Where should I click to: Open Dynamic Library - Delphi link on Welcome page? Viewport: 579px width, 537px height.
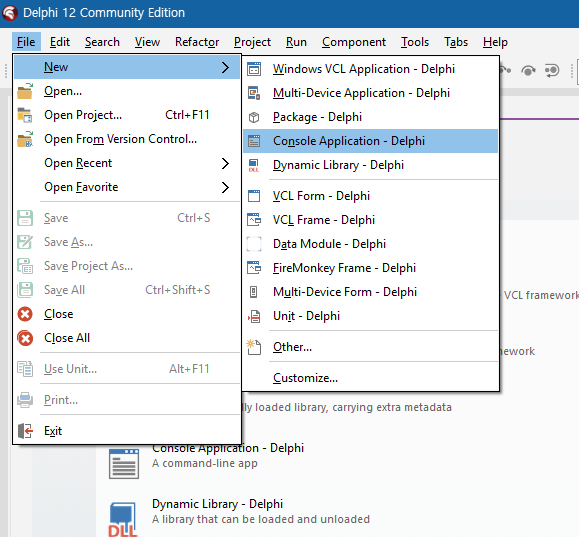[x=217, y=504]
